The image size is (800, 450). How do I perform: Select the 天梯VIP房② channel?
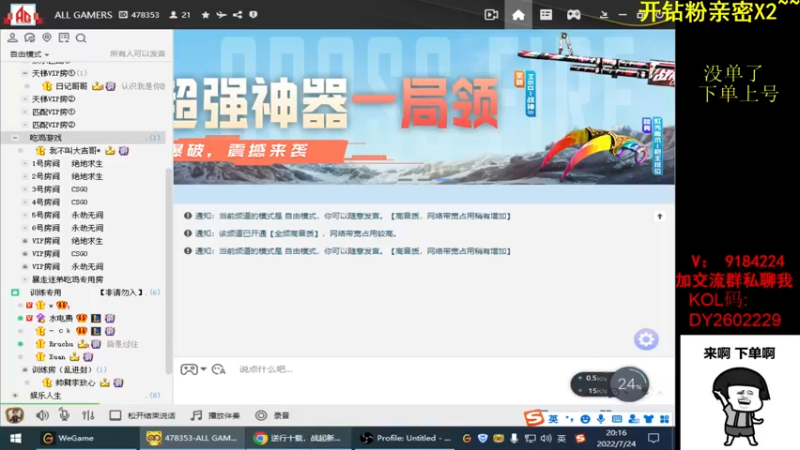54,99
